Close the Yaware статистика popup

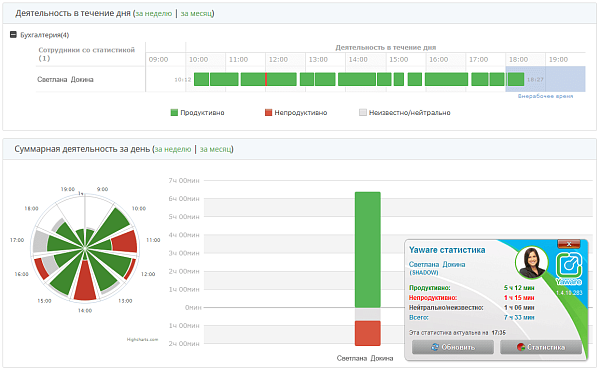569,244
